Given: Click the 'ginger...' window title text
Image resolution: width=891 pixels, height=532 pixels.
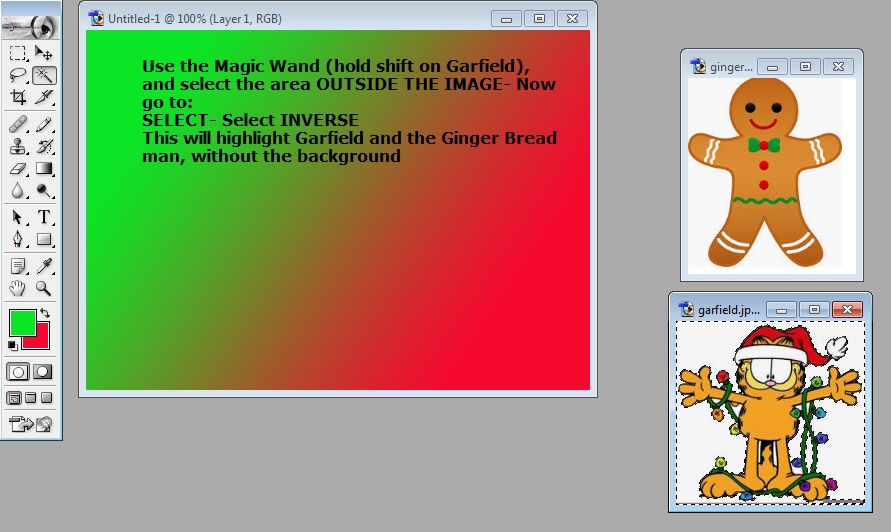Looking at the screenshot, I should 731,67.
